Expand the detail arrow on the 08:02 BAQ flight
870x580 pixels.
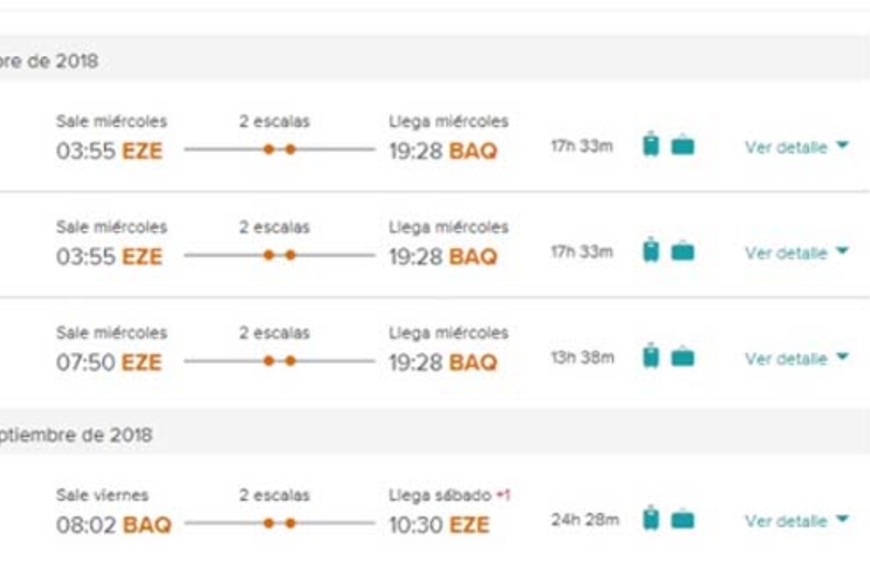842,520
